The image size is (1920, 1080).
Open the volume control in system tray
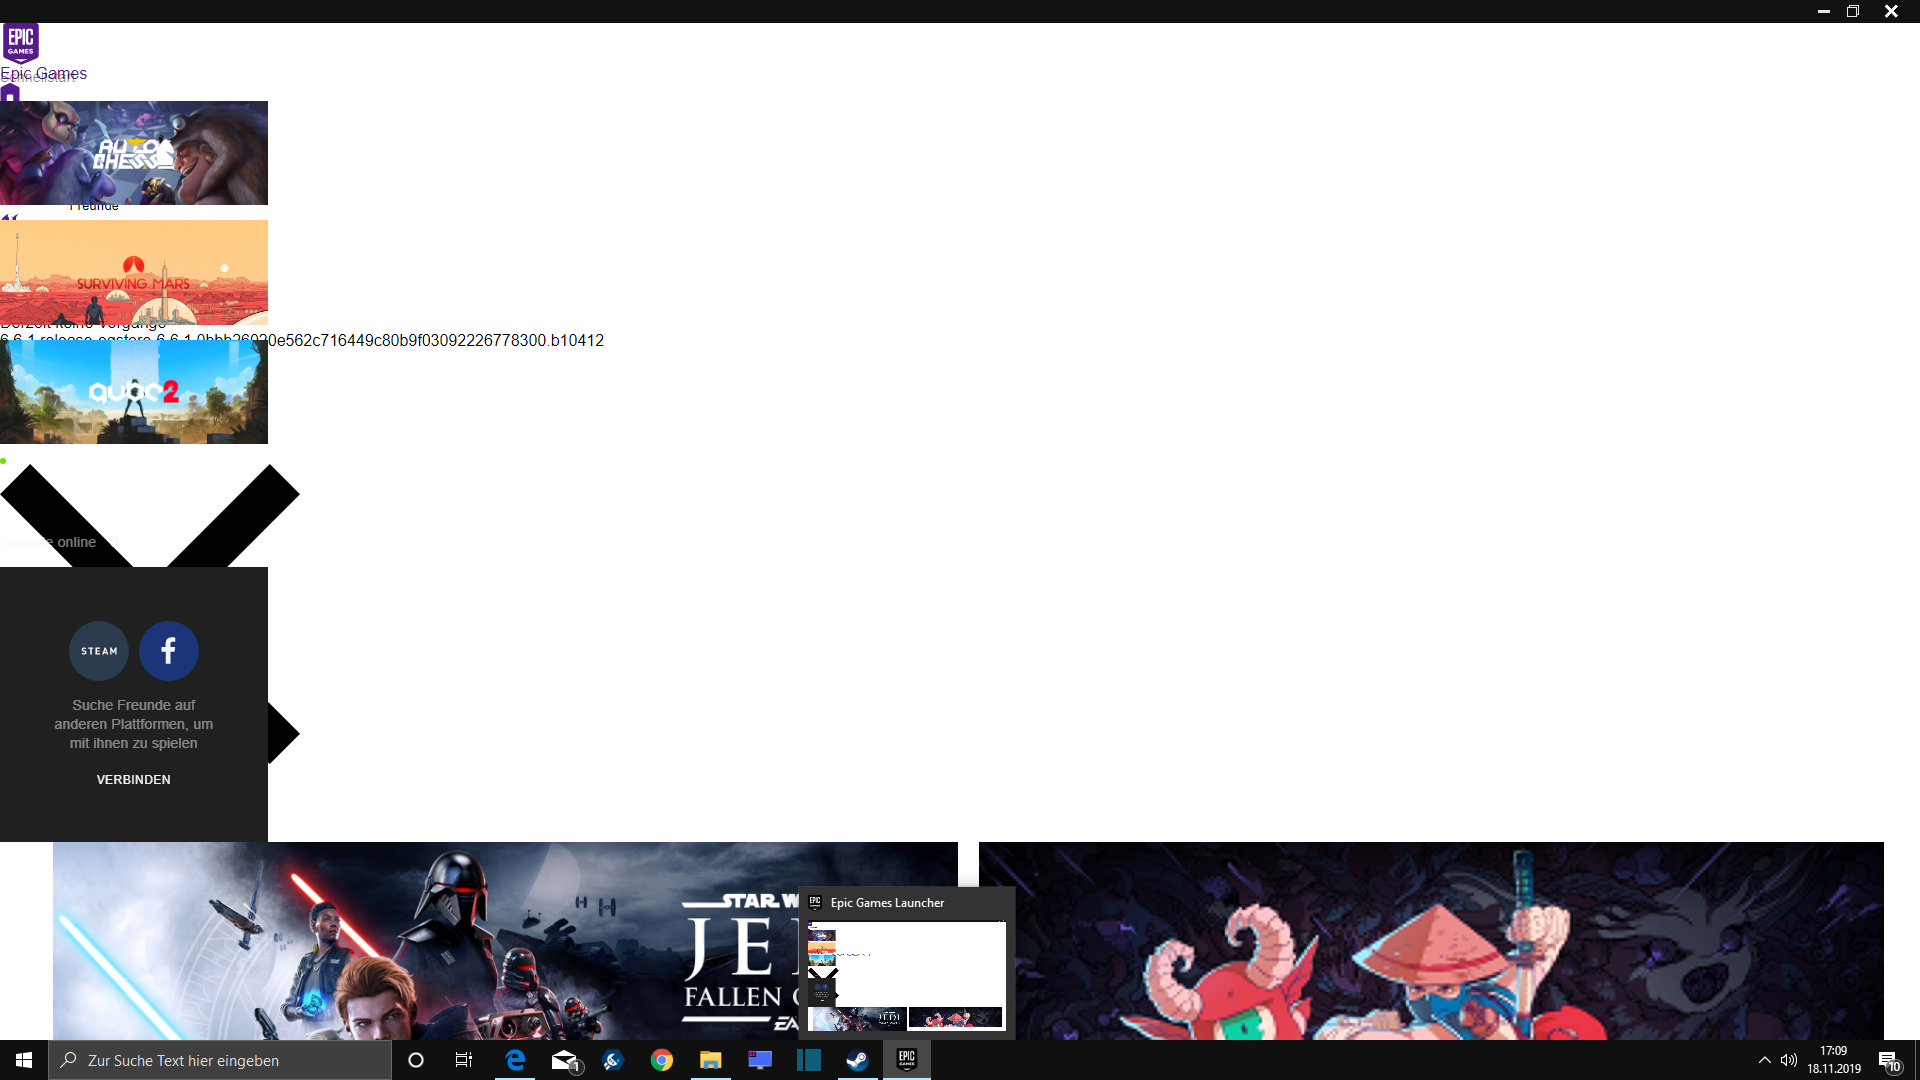point(1788,1060)
